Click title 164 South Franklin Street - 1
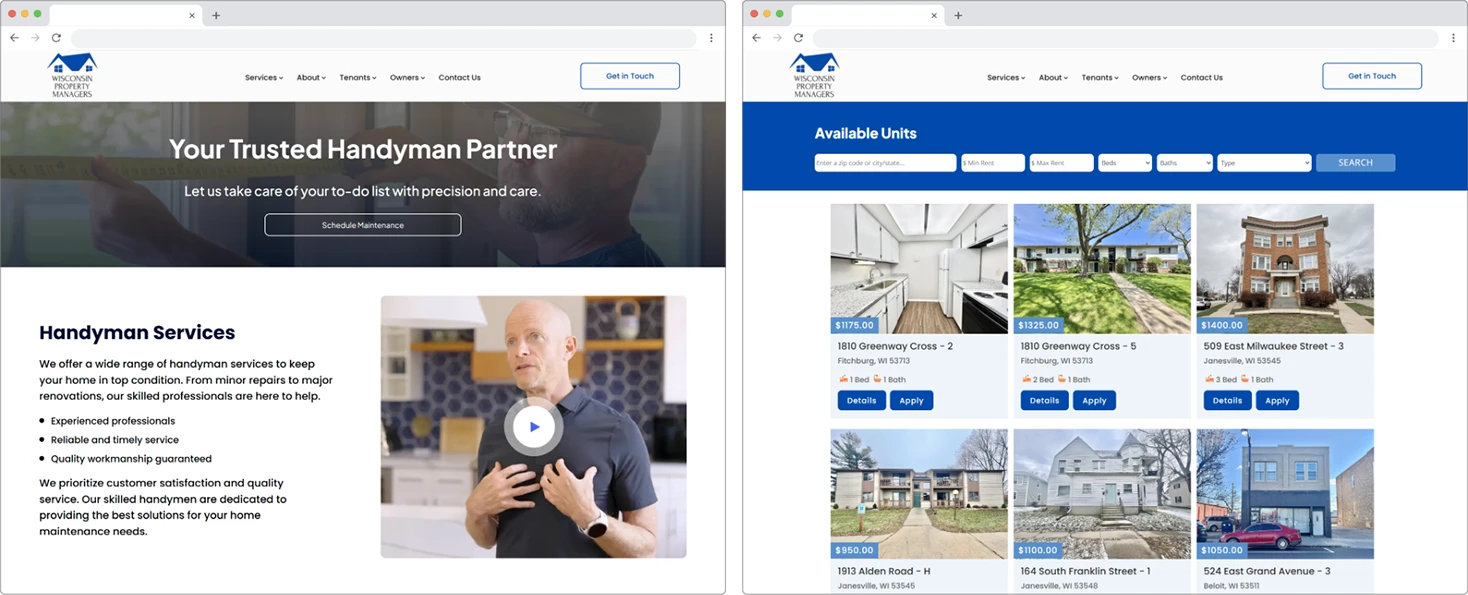 [1085, 571]
